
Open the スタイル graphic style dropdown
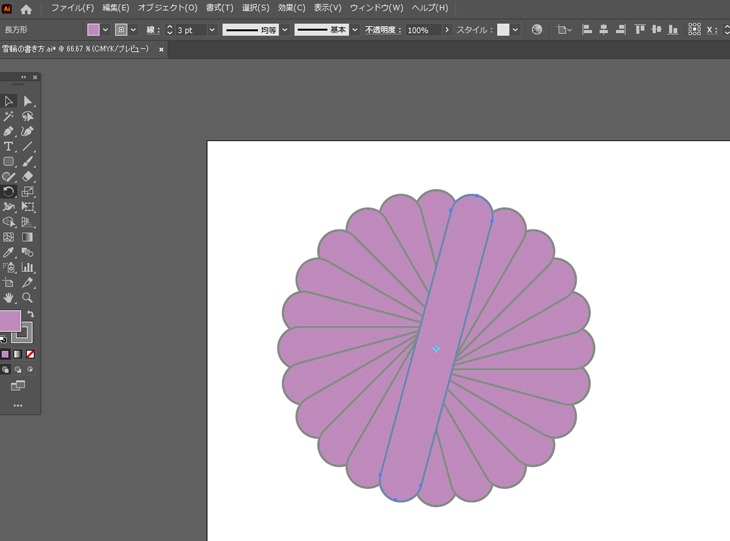coord(515,30)
